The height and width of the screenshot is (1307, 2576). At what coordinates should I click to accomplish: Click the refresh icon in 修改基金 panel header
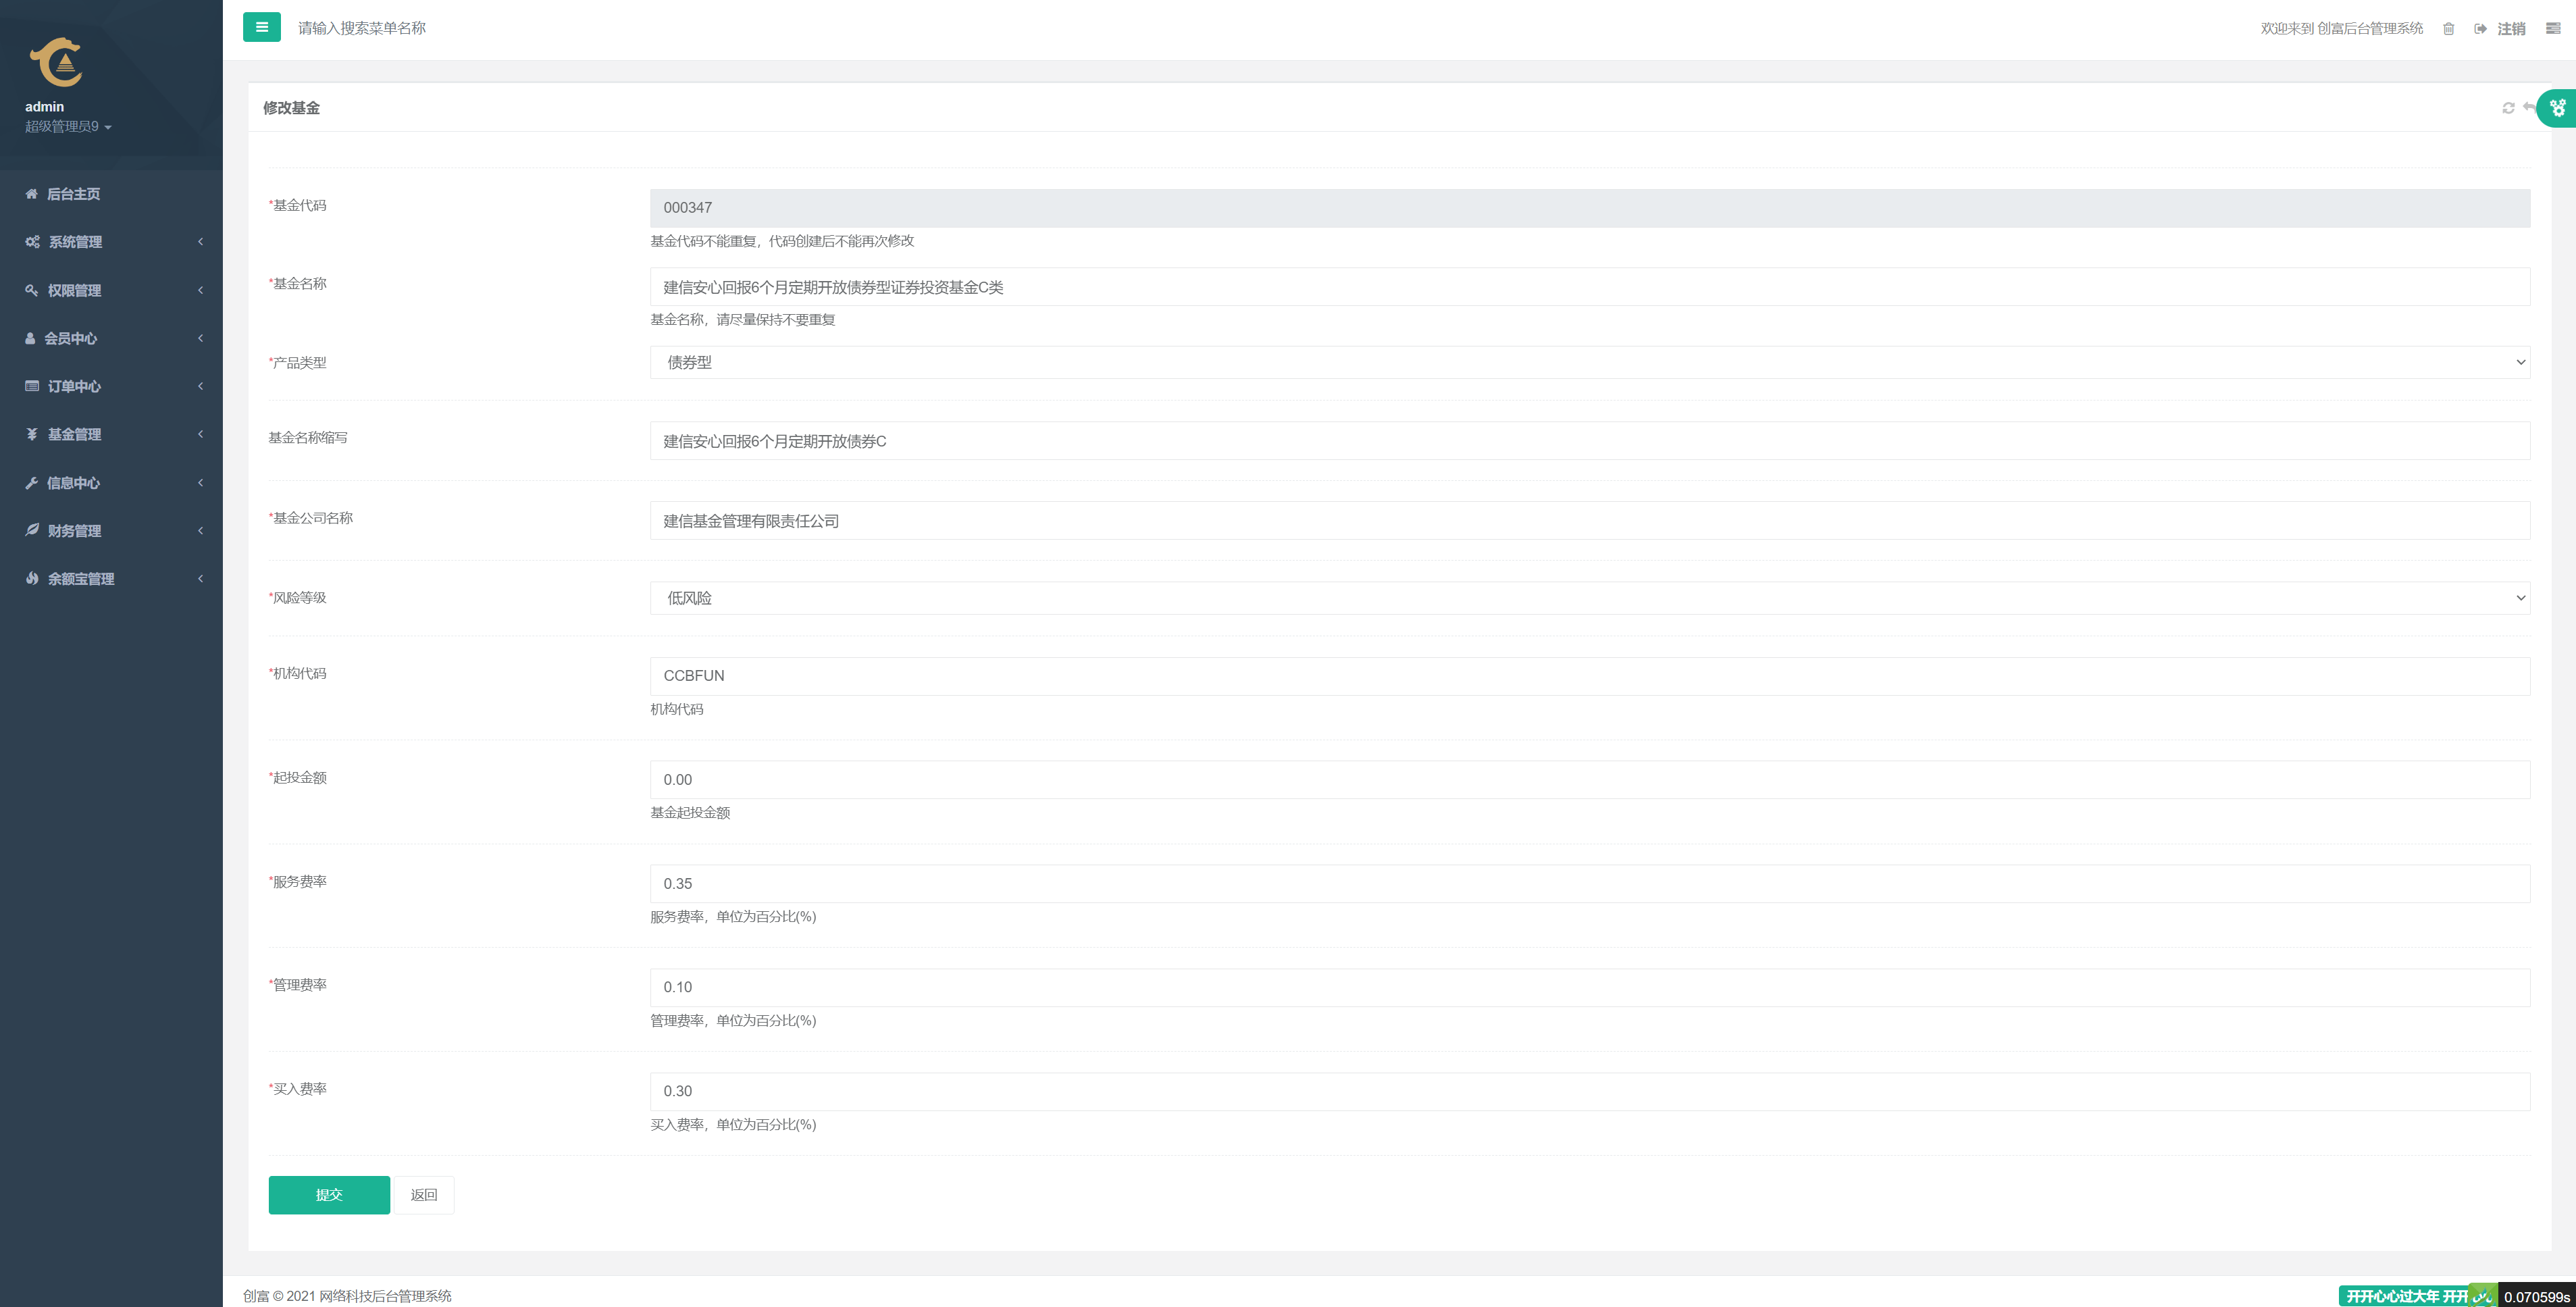[x=2508, y=108]
